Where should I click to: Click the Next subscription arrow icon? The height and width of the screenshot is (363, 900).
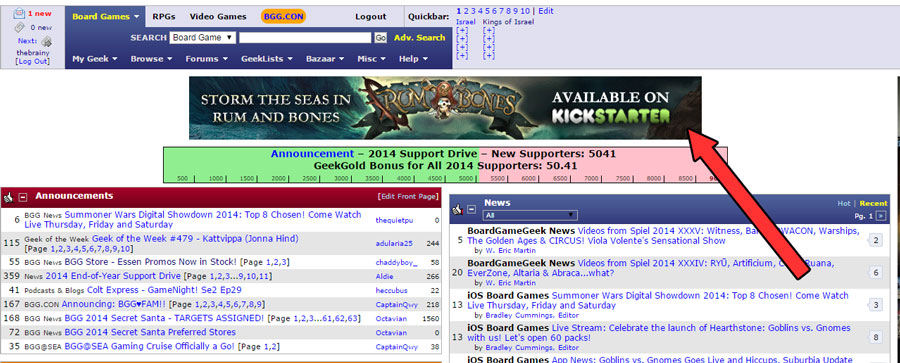pyautogui.click(x=46, y=41)
